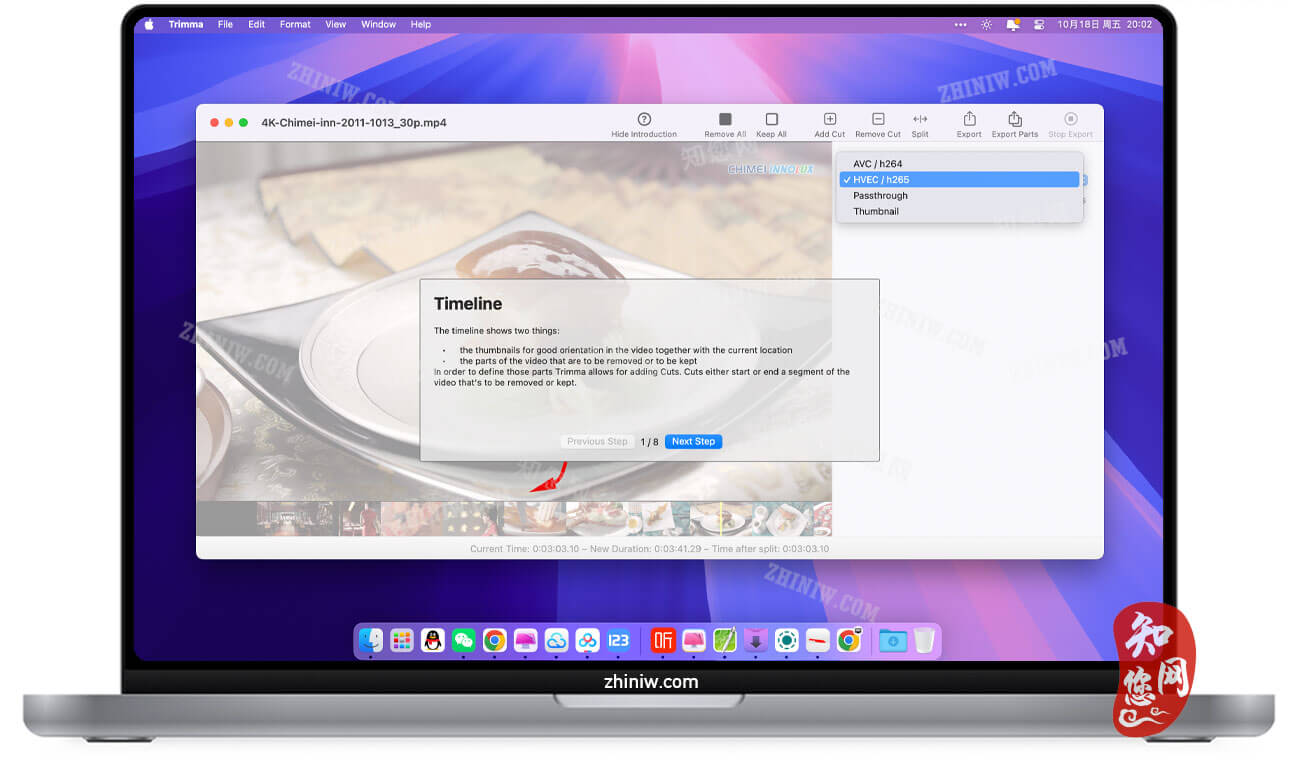Viewport: 1298px width, 779px height.
Task: Click the Hide Introduction help icon
Action: tap(644, 119)
